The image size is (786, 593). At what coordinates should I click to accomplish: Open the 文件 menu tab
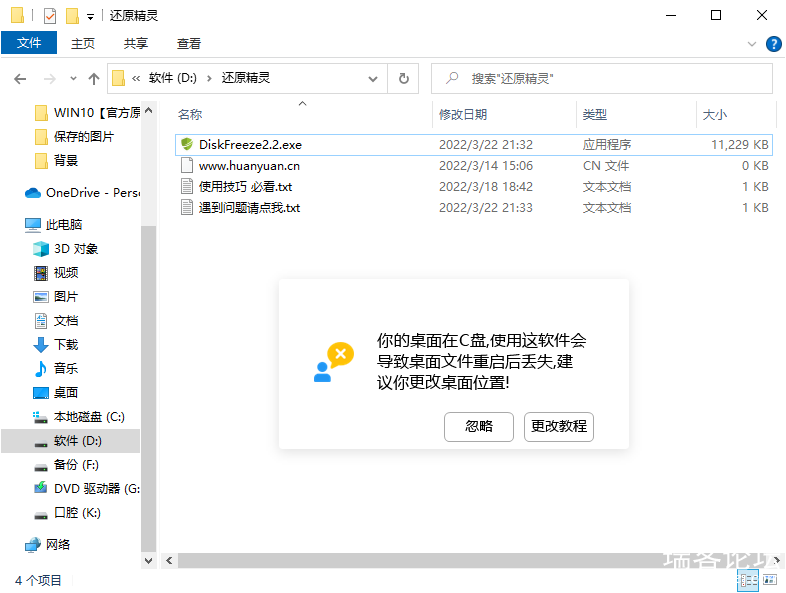click(x=29, y=44)
